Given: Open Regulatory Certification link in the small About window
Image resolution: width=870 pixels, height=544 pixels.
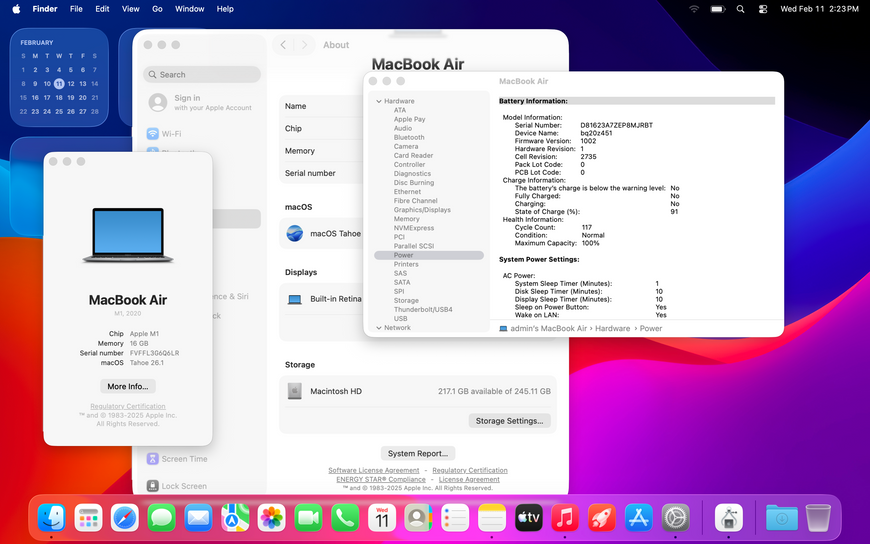Looking at the screenshot, I should (128, 406).
